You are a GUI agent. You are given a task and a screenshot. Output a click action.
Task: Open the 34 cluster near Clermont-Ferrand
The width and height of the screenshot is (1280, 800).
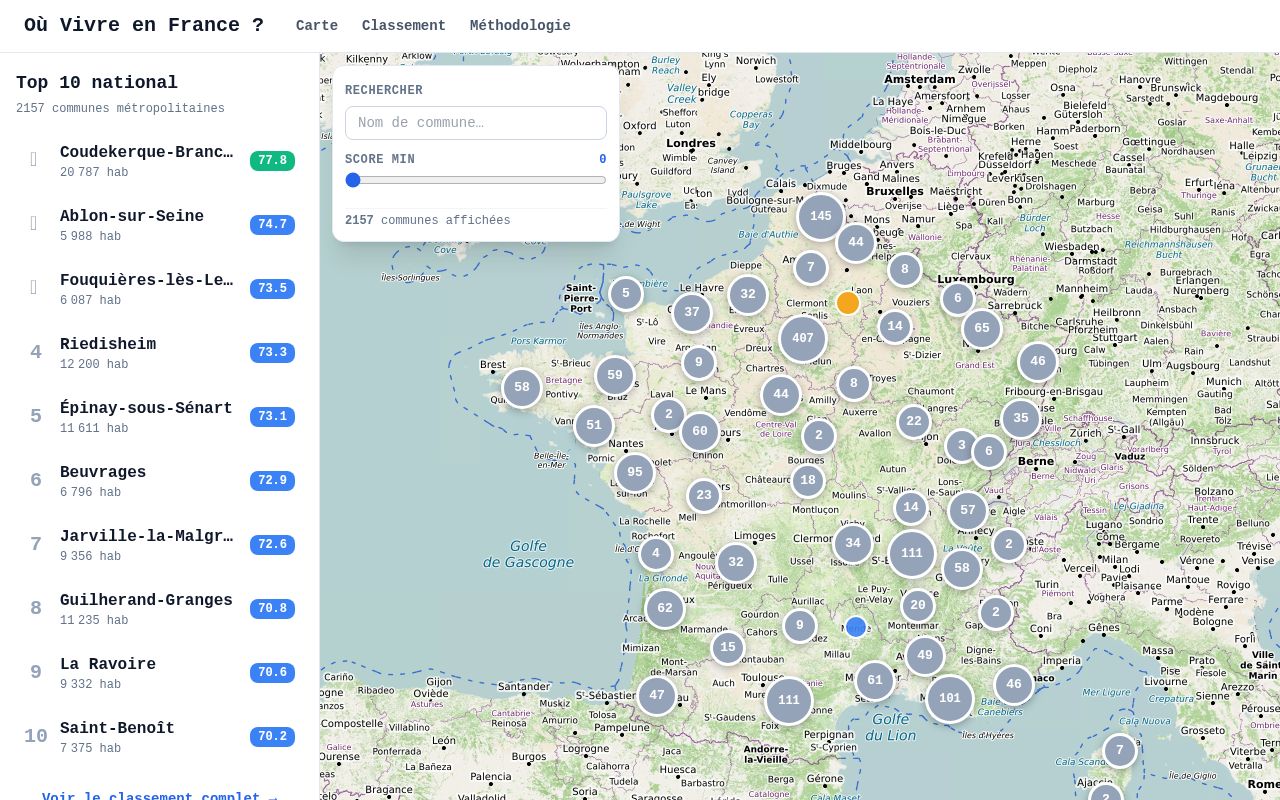(x=853, y=544)
